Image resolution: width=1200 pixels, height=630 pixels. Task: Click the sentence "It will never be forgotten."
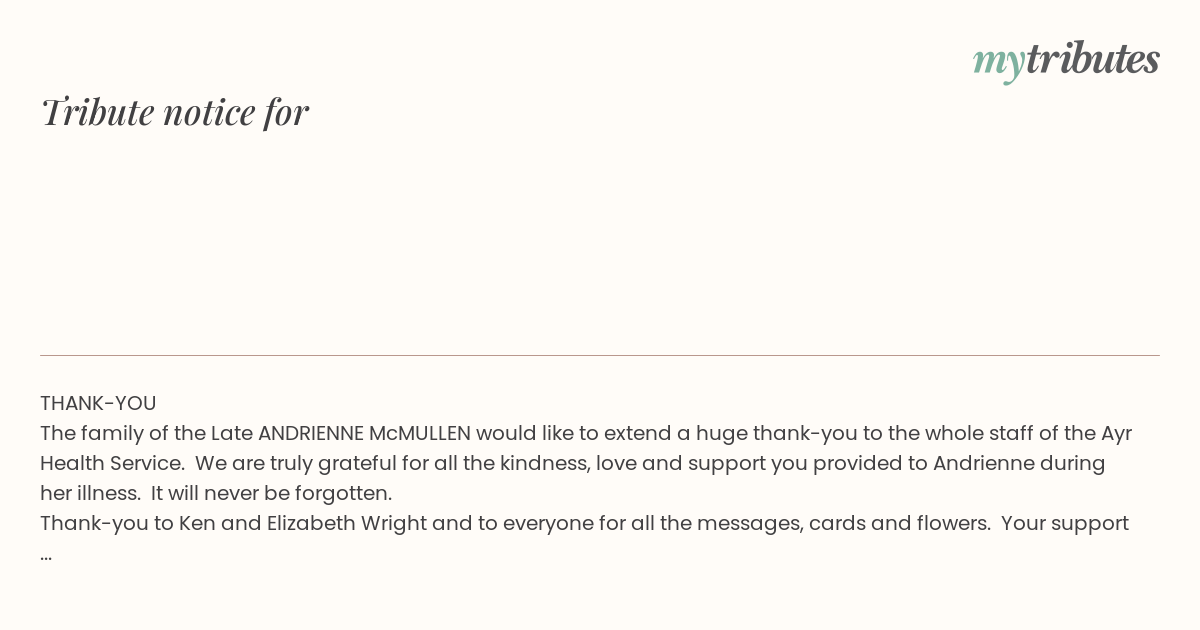pyautogui.click(x=271, y=493)
